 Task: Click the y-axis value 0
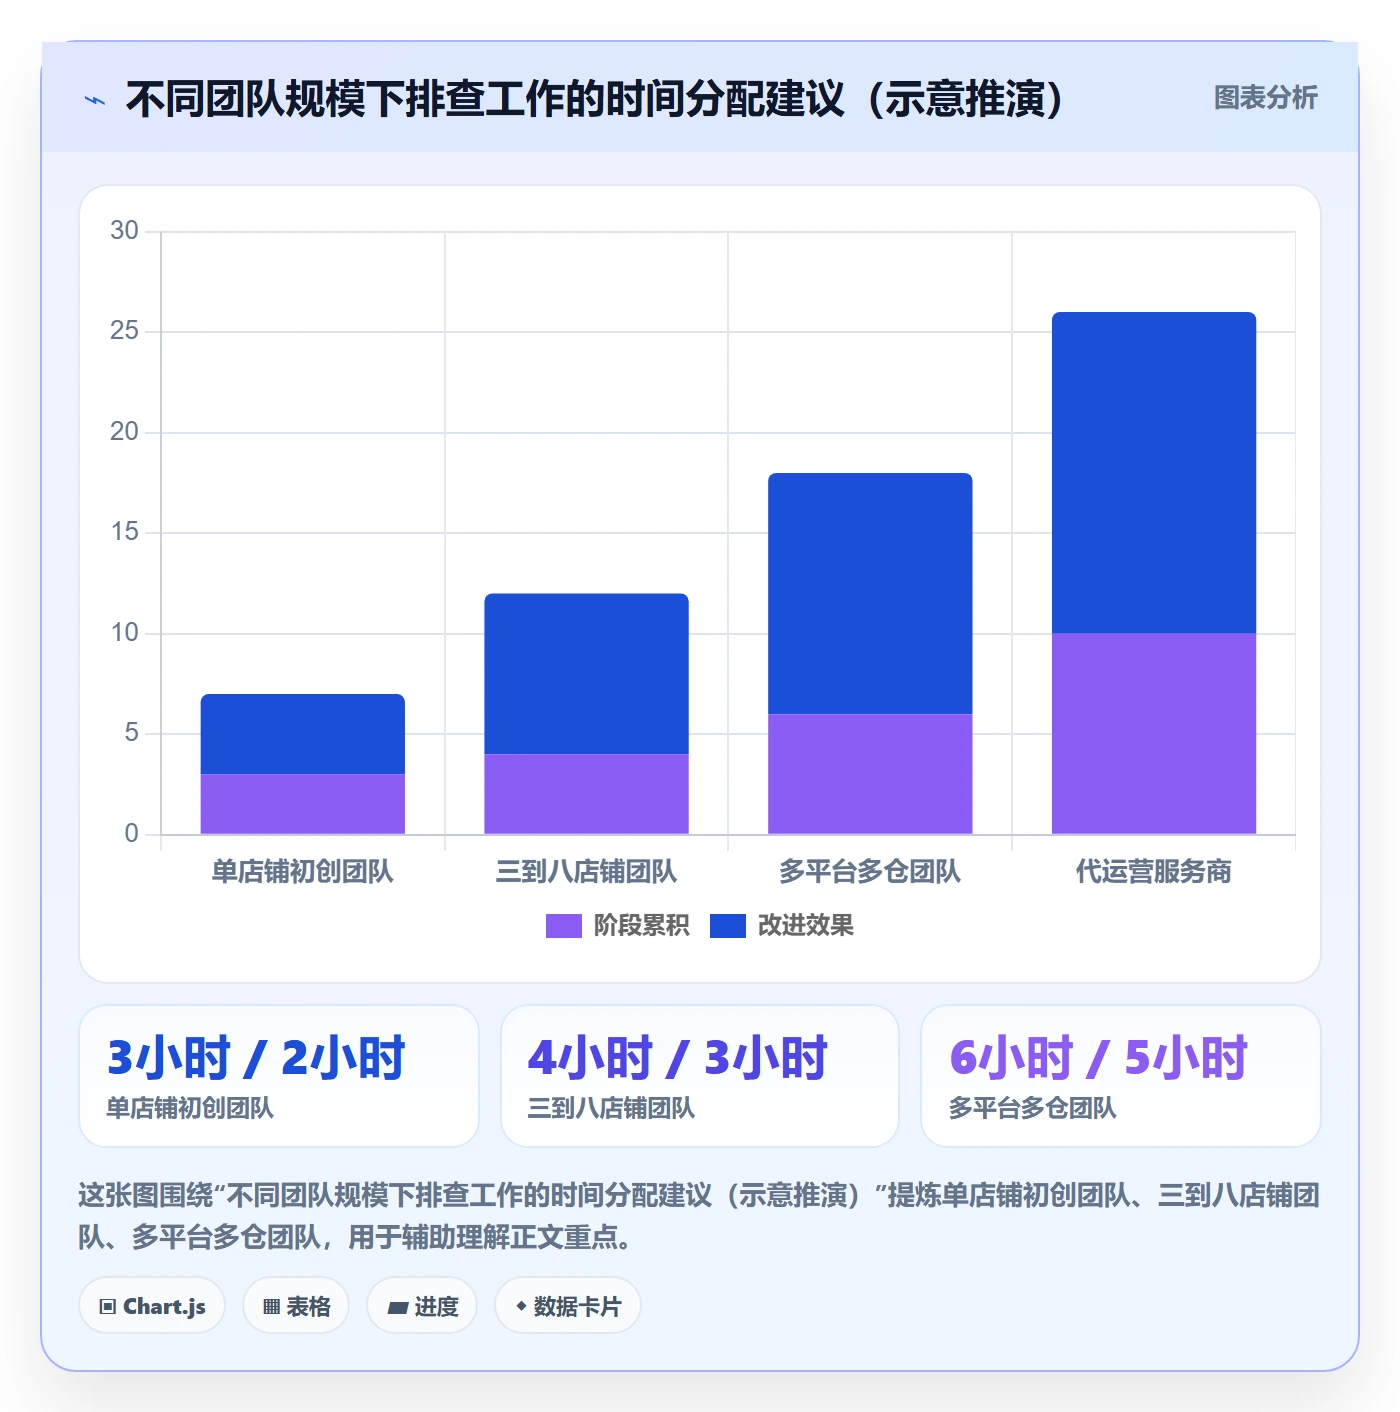(x=132, y=834)
